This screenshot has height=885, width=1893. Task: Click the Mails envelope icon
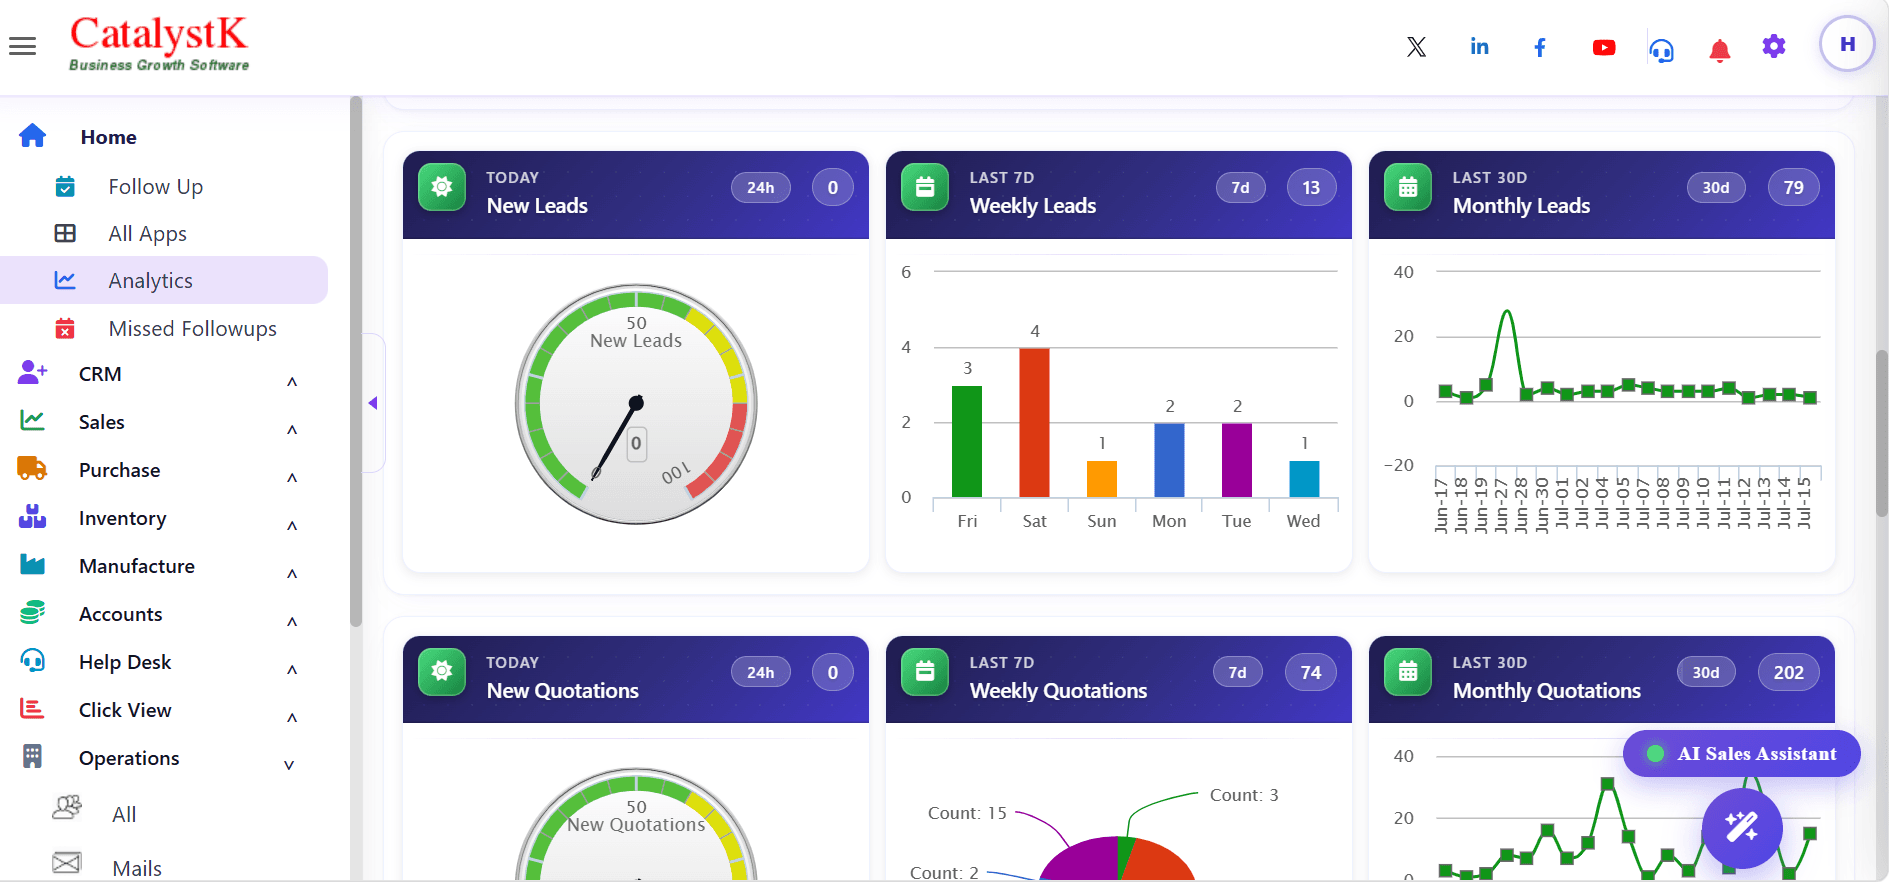pos(66,862)
